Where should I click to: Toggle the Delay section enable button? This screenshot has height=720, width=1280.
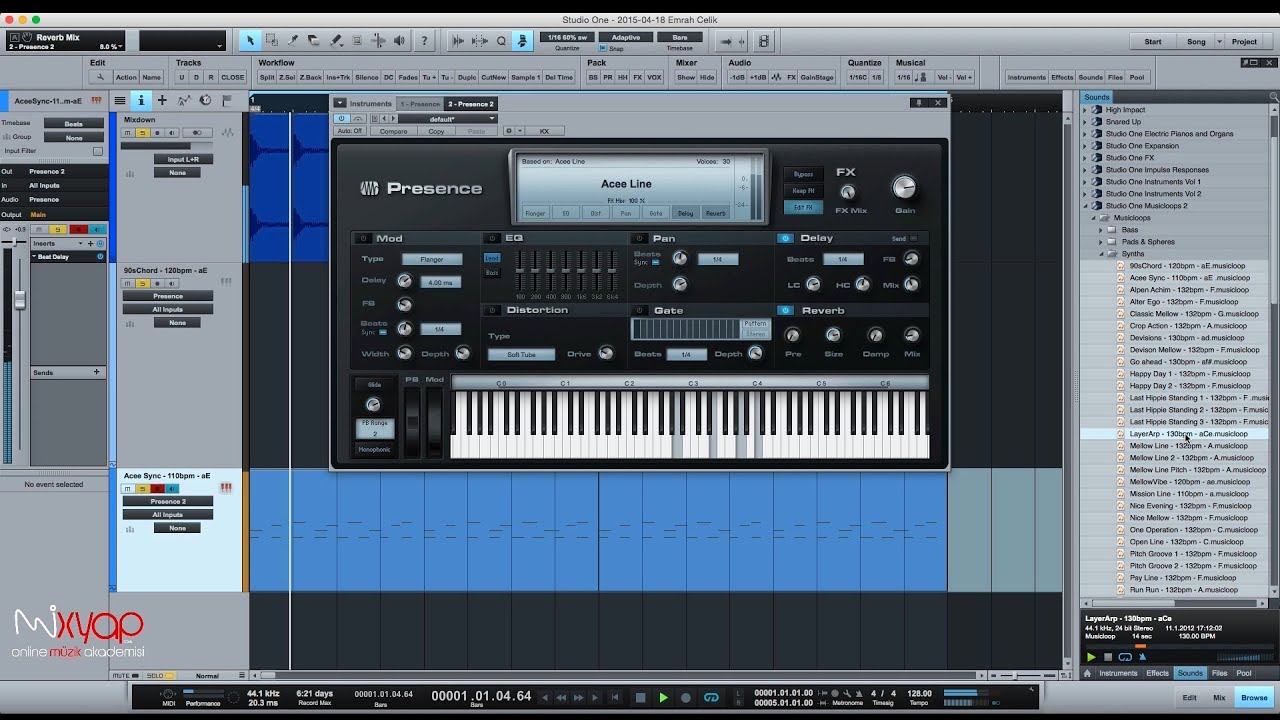(x=786, y=238)
